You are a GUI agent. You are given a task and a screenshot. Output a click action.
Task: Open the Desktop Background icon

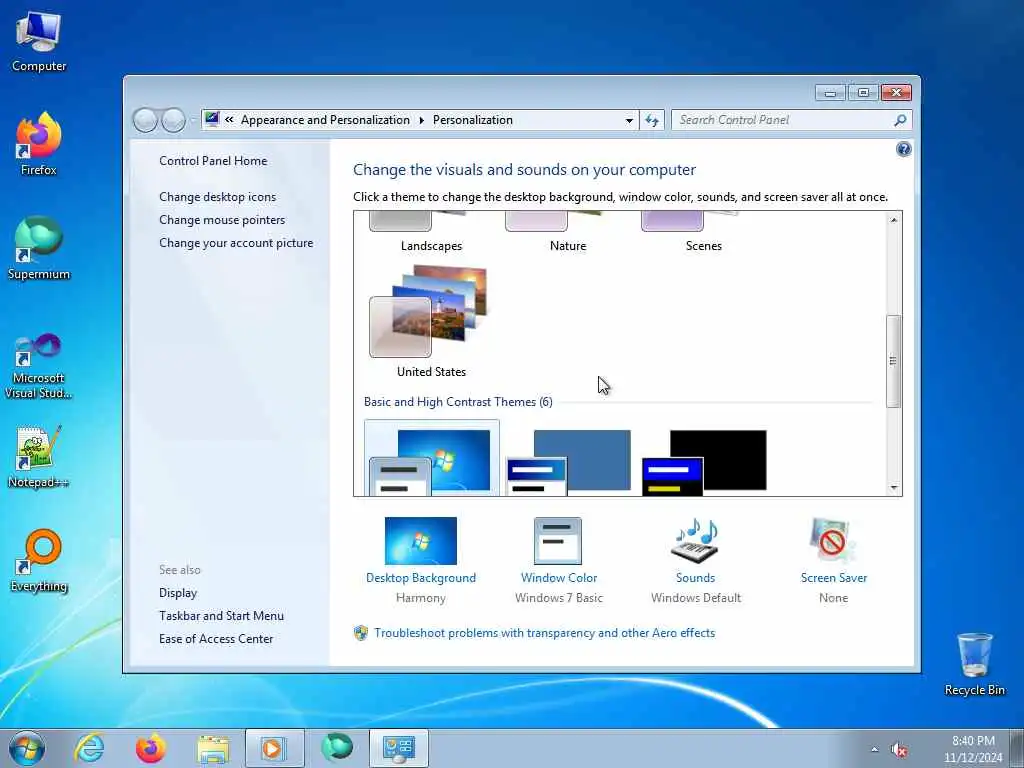[x=421, y=541]
